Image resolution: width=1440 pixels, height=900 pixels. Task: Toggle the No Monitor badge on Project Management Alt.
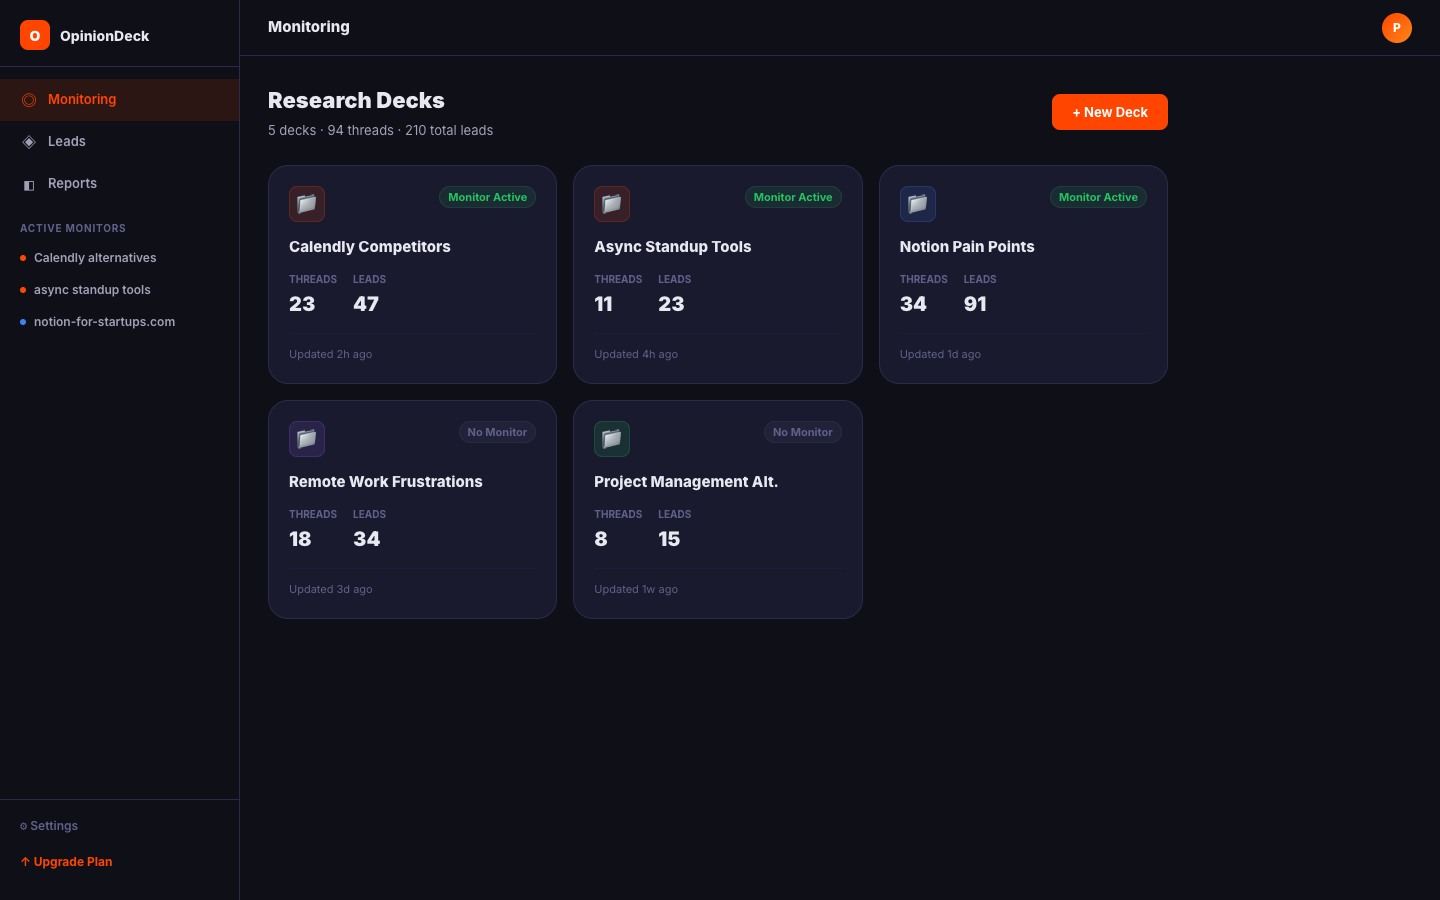[x=802, y=432]
